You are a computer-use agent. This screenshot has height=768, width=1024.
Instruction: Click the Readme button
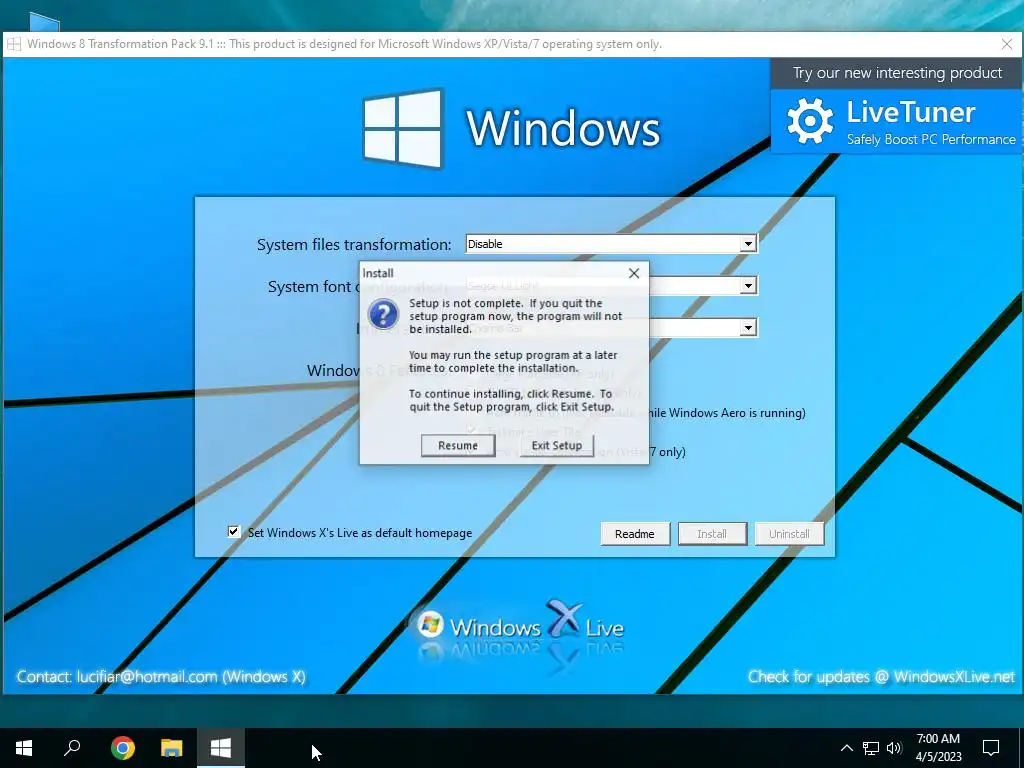coord(635,534)
